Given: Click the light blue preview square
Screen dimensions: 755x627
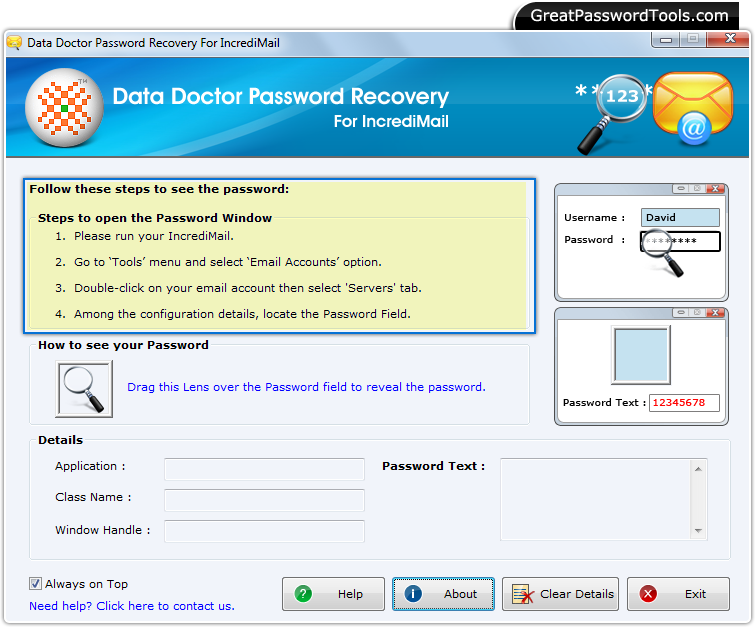Looking at the screenshot, I should [641, 355].
